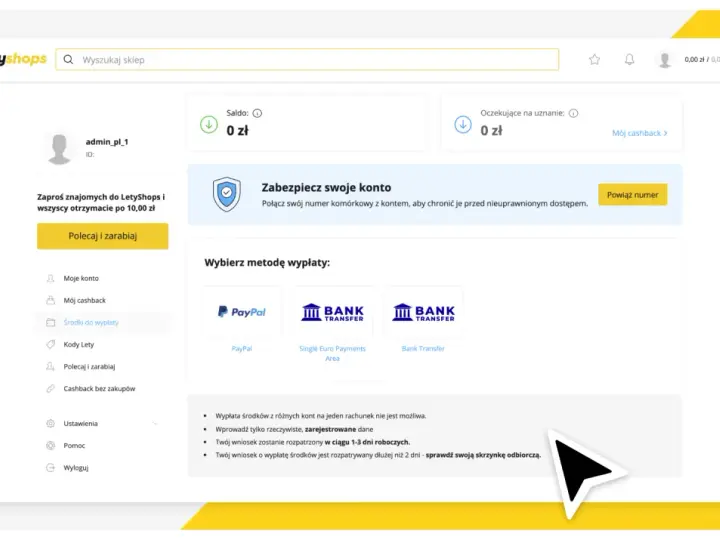
Task: Show info next to Oczekujące na uznanie
Action: (x=574, y=113)
